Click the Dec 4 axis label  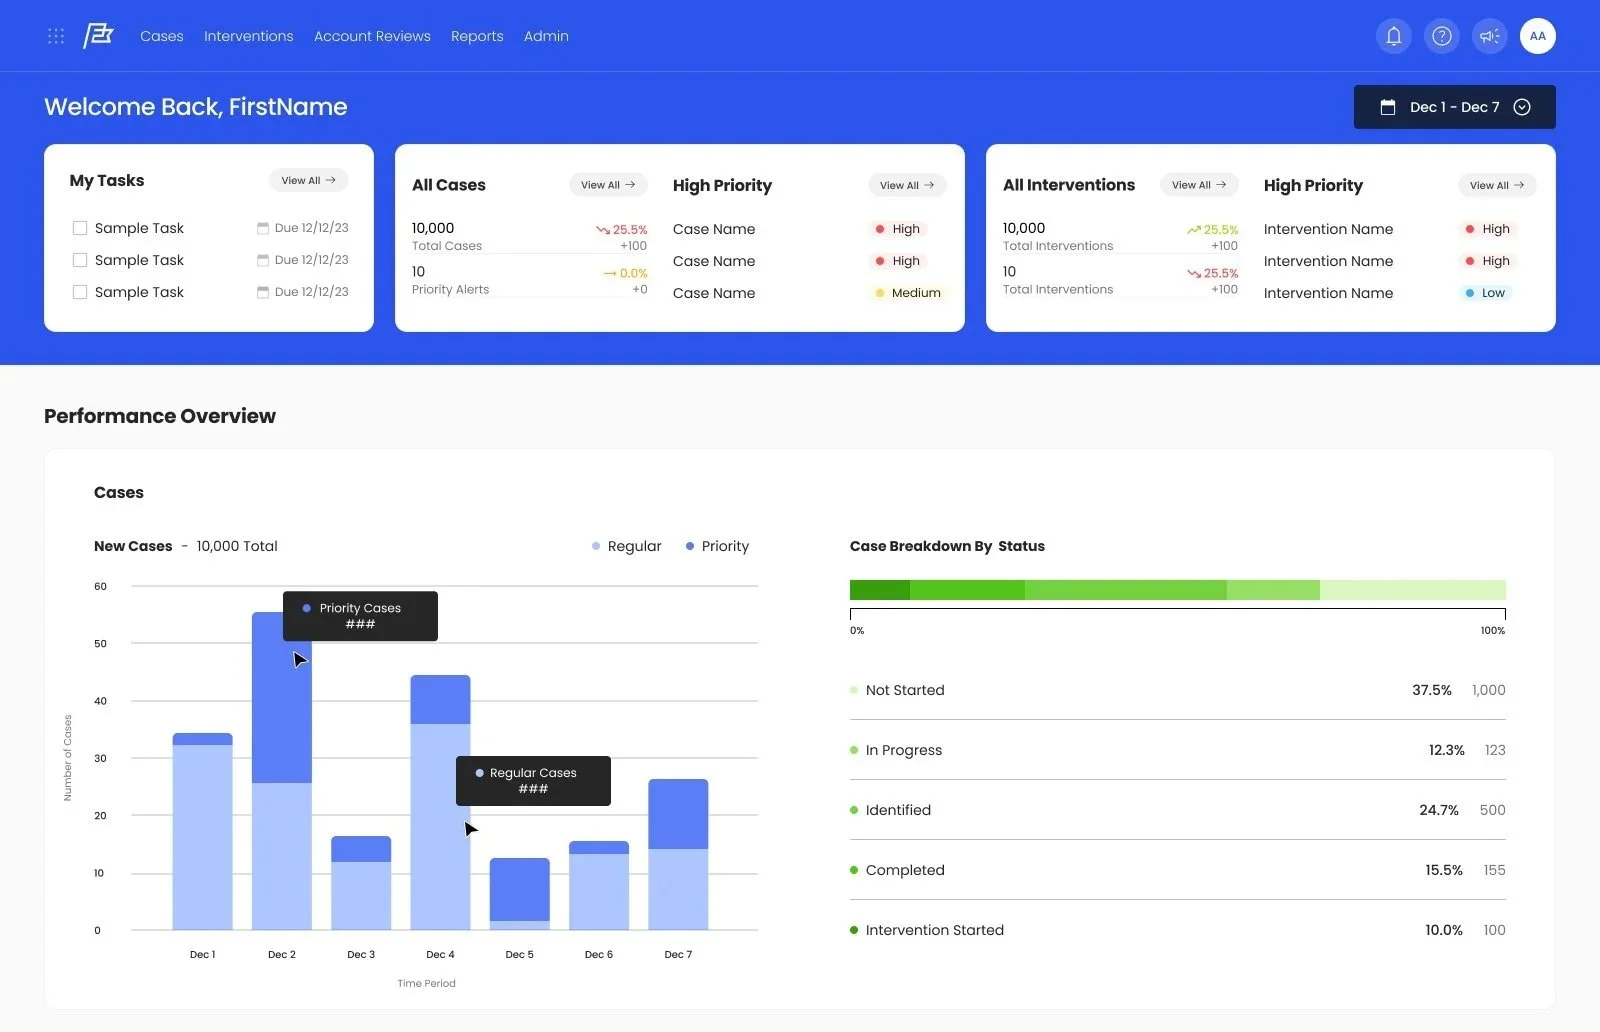(x=440, y=954)
